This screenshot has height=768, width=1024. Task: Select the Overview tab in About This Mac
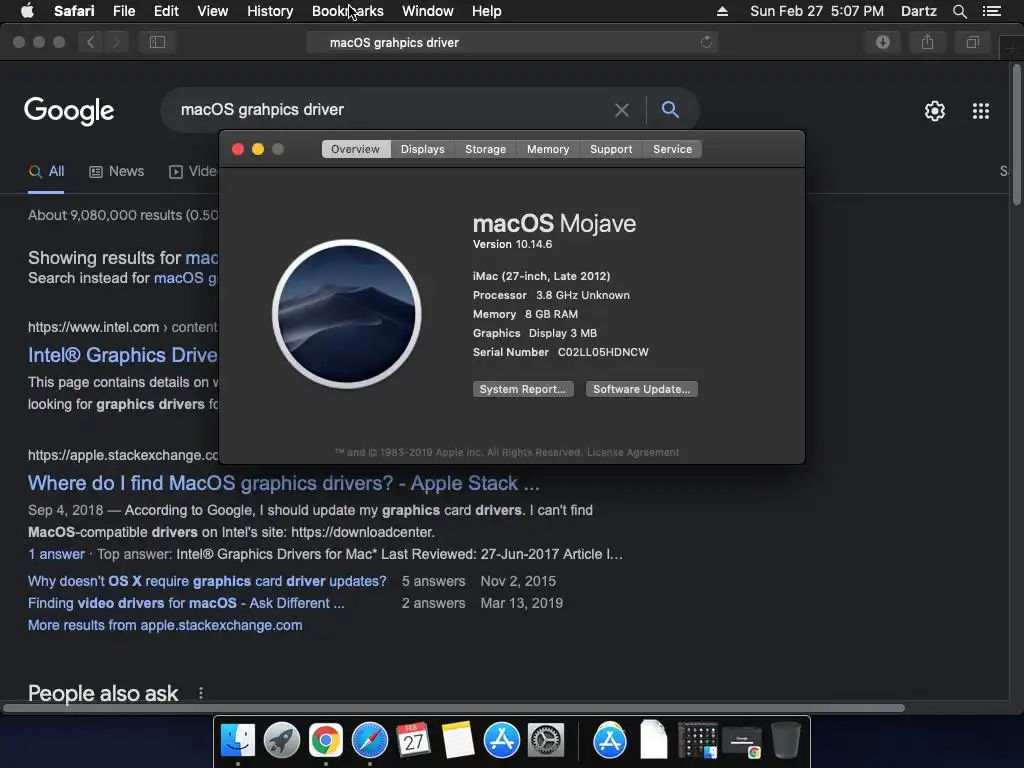pyautogui.click(x=355, y=149)
